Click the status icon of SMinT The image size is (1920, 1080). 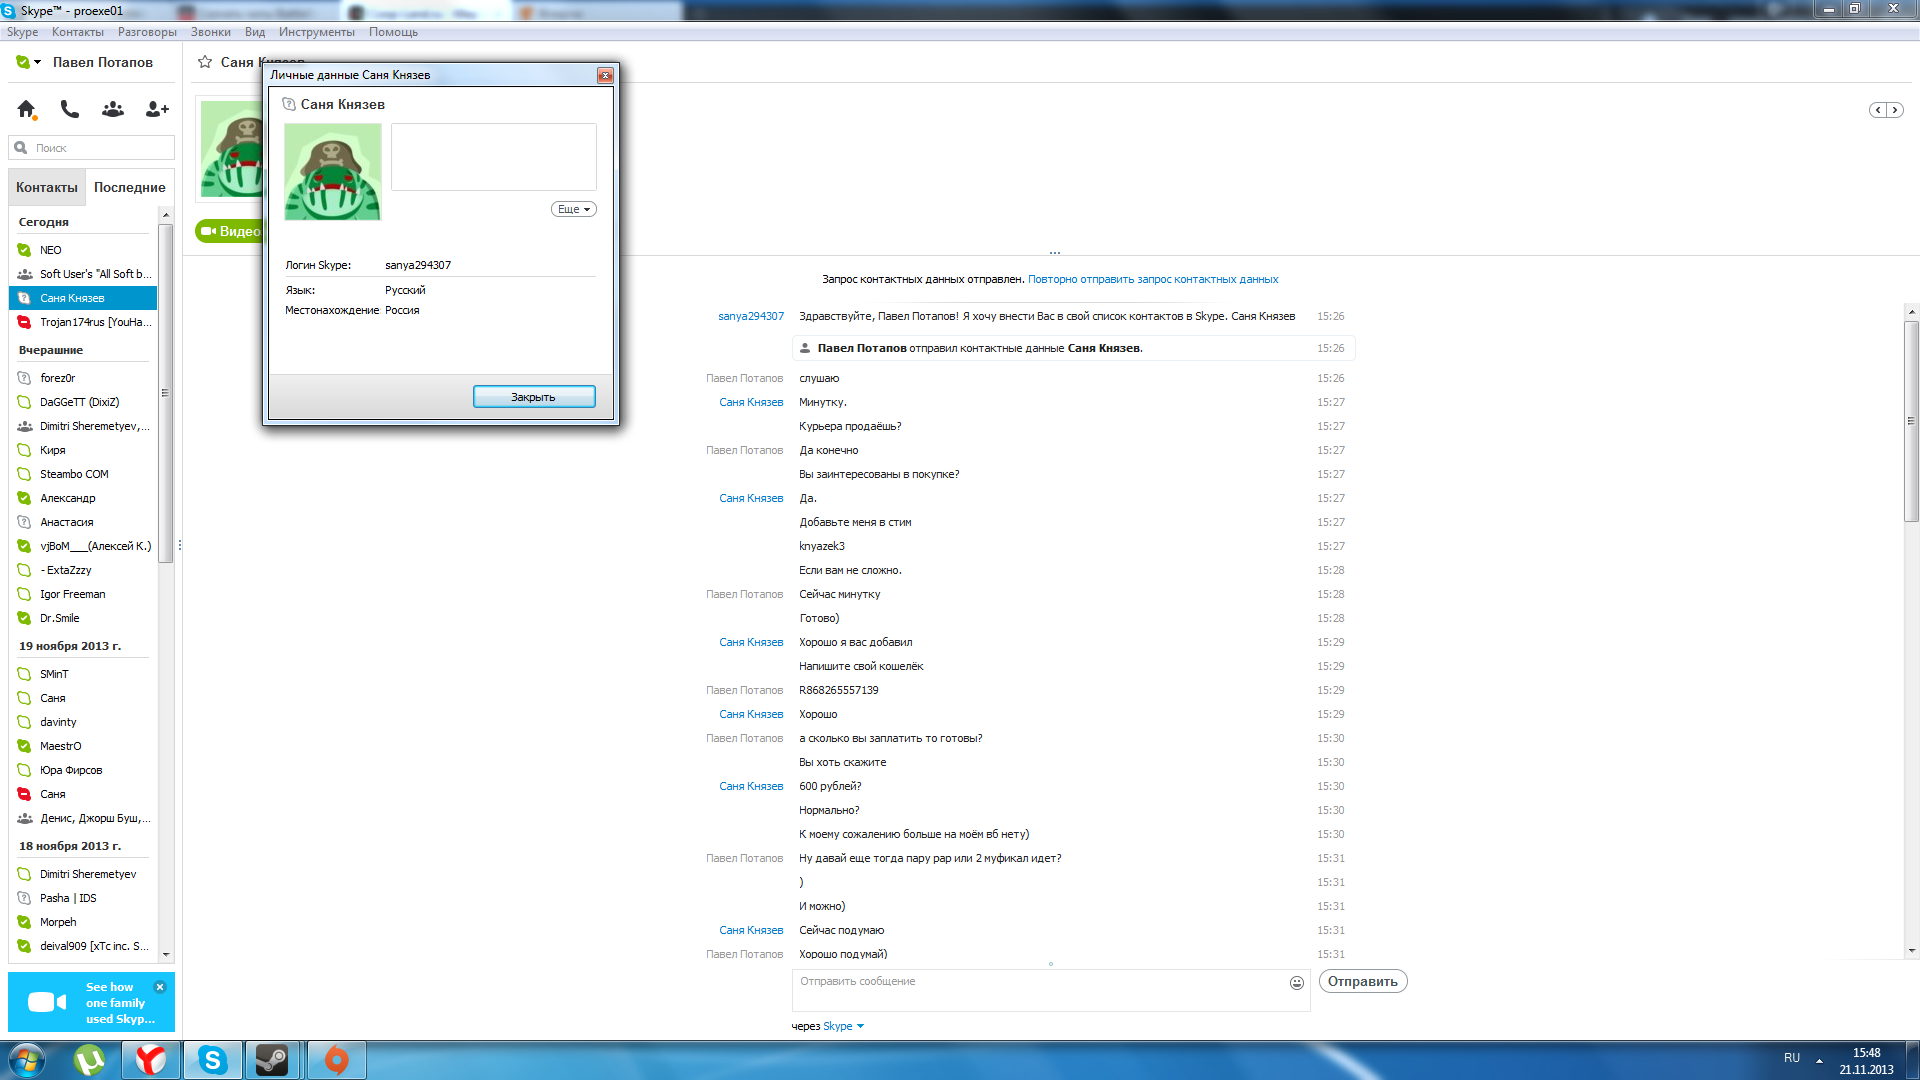[25, 674]
